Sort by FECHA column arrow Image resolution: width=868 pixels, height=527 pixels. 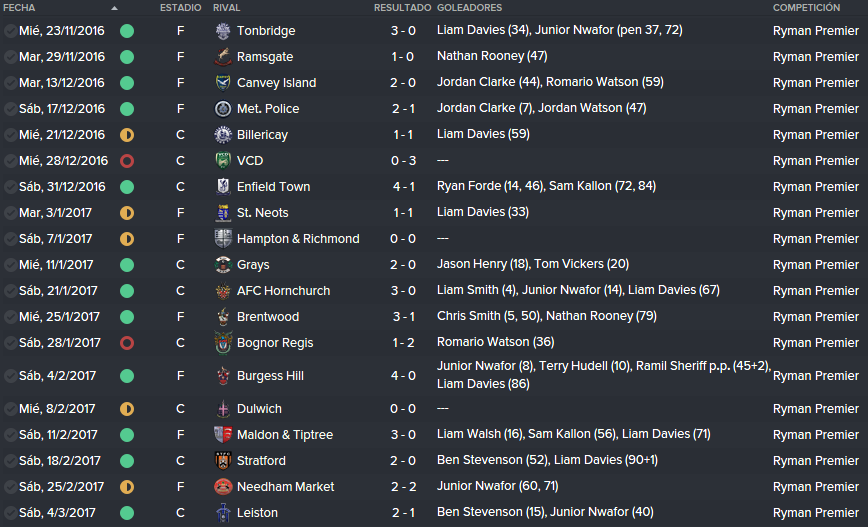tap(114, 8)
